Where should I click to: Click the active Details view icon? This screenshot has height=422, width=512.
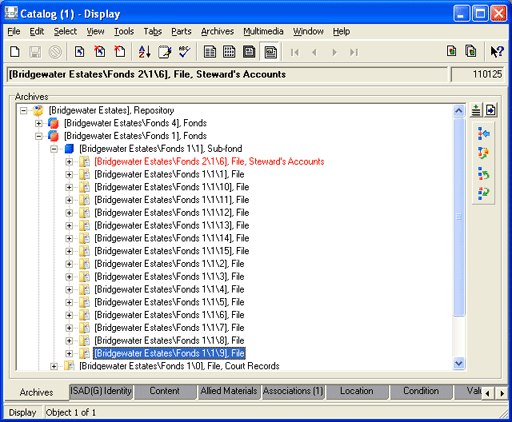pyautogui.click(x=270, y=52)
